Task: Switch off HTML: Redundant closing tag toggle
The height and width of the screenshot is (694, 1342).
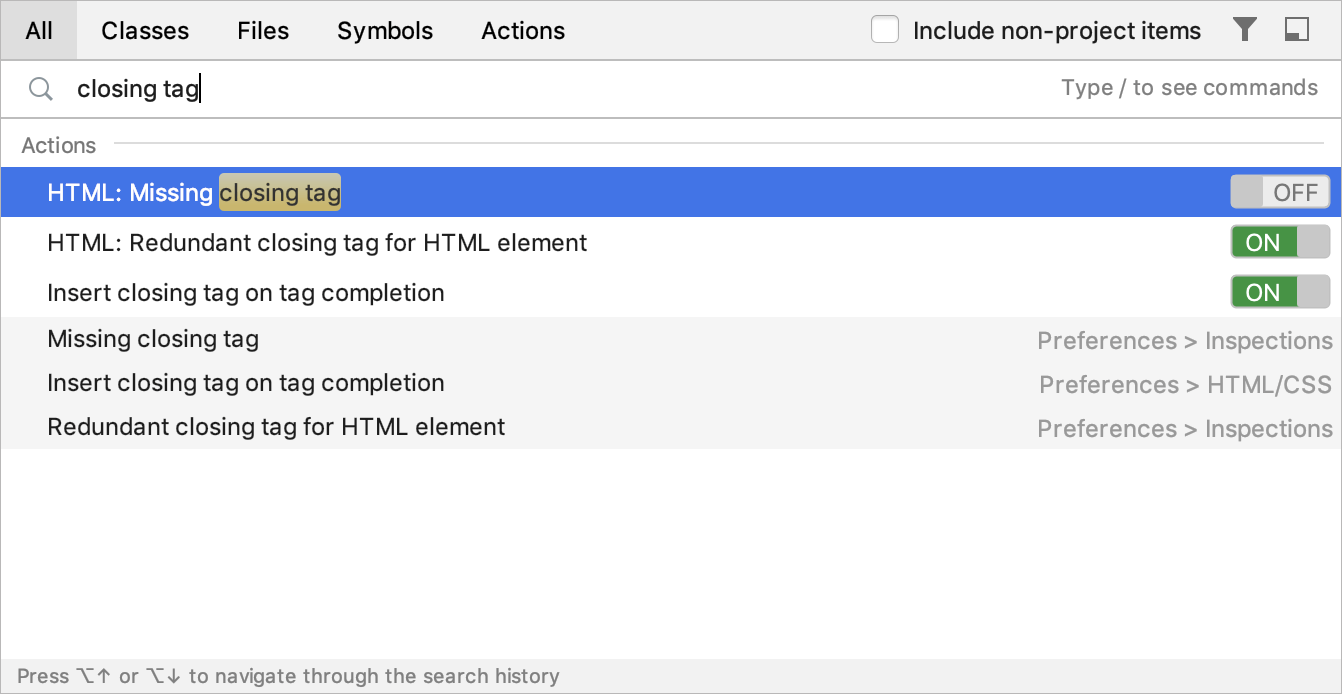Action: (x=1280, y=242)
